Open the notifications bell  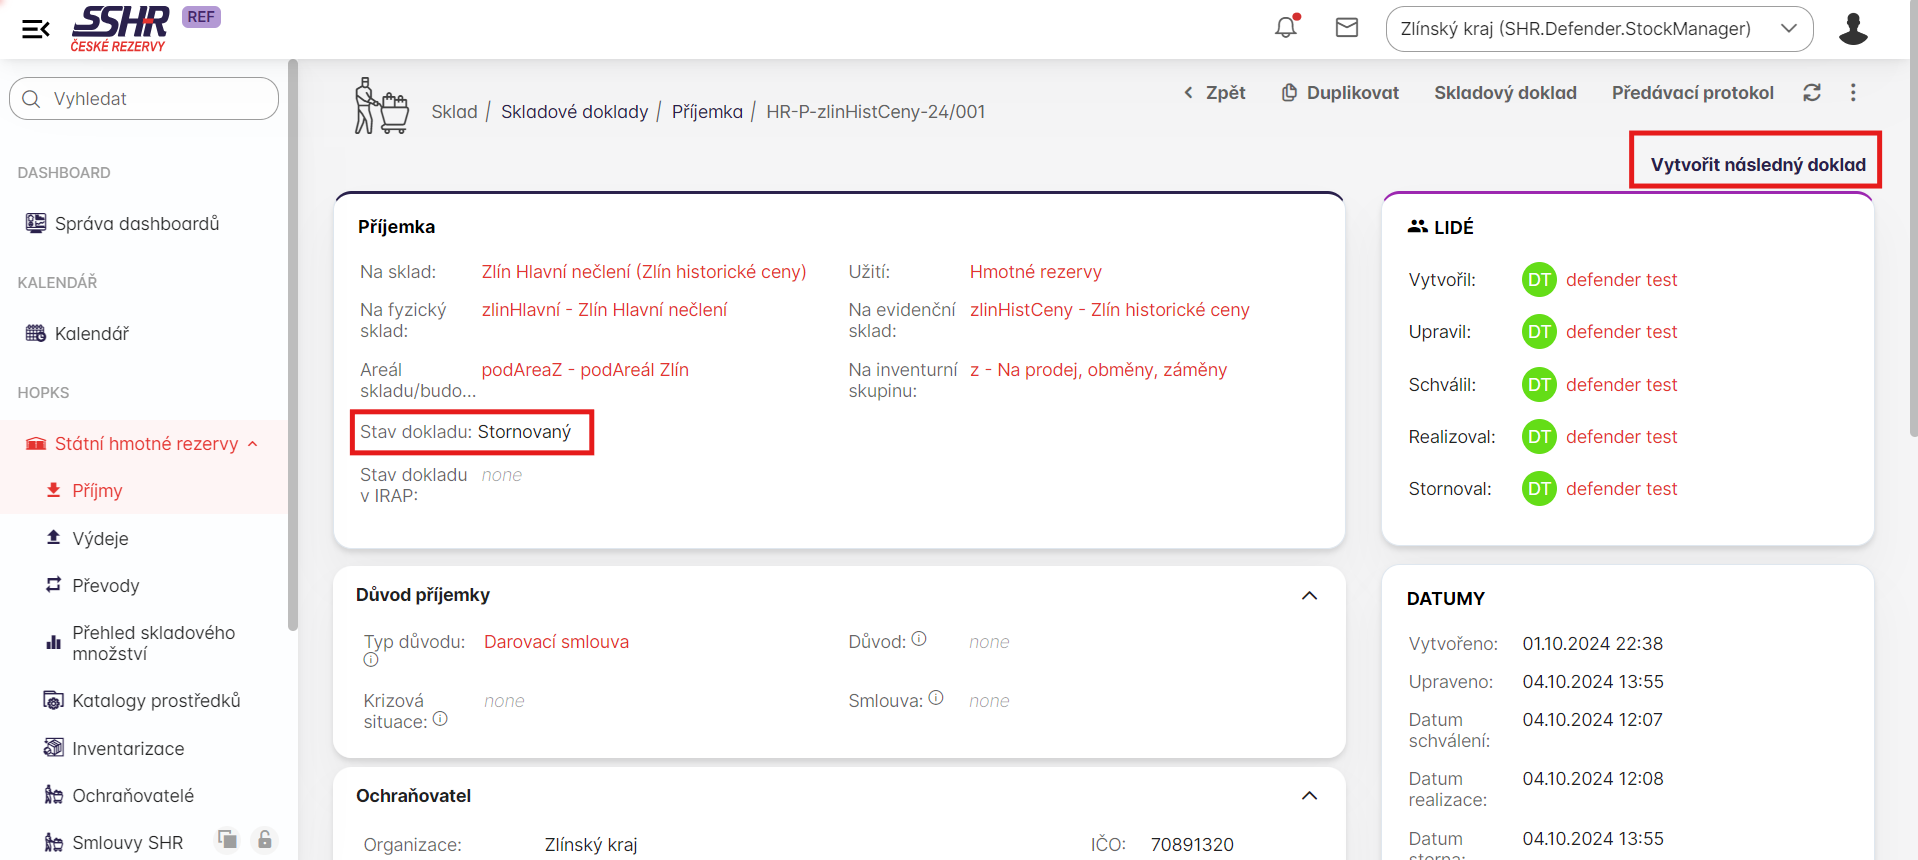point(1286,27)
